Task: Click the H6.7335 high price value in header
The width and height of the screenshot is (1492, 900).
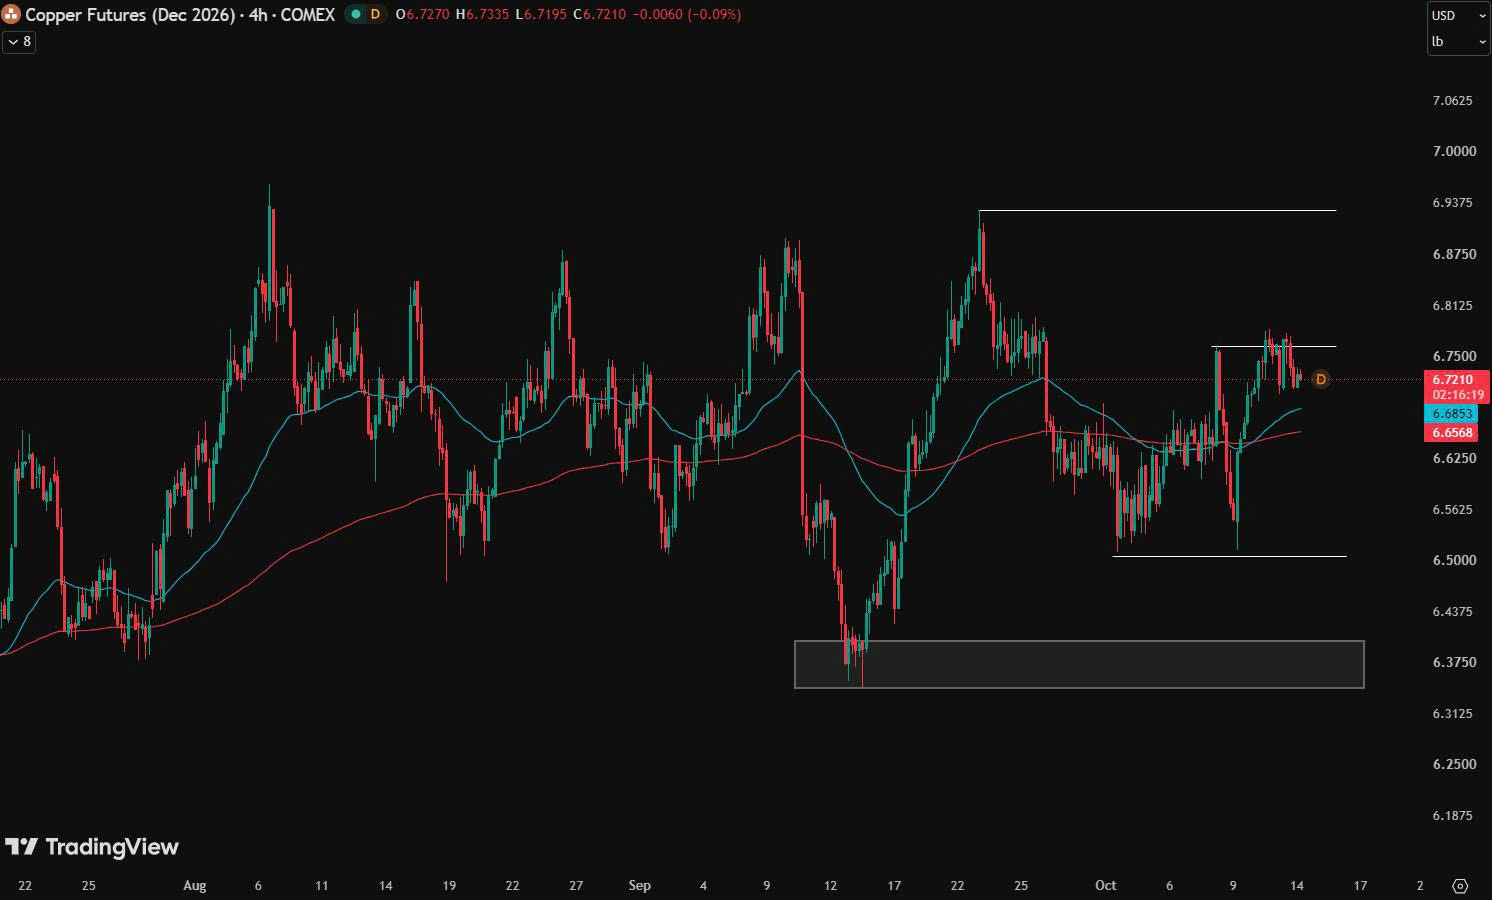Action: coord(483,15)
